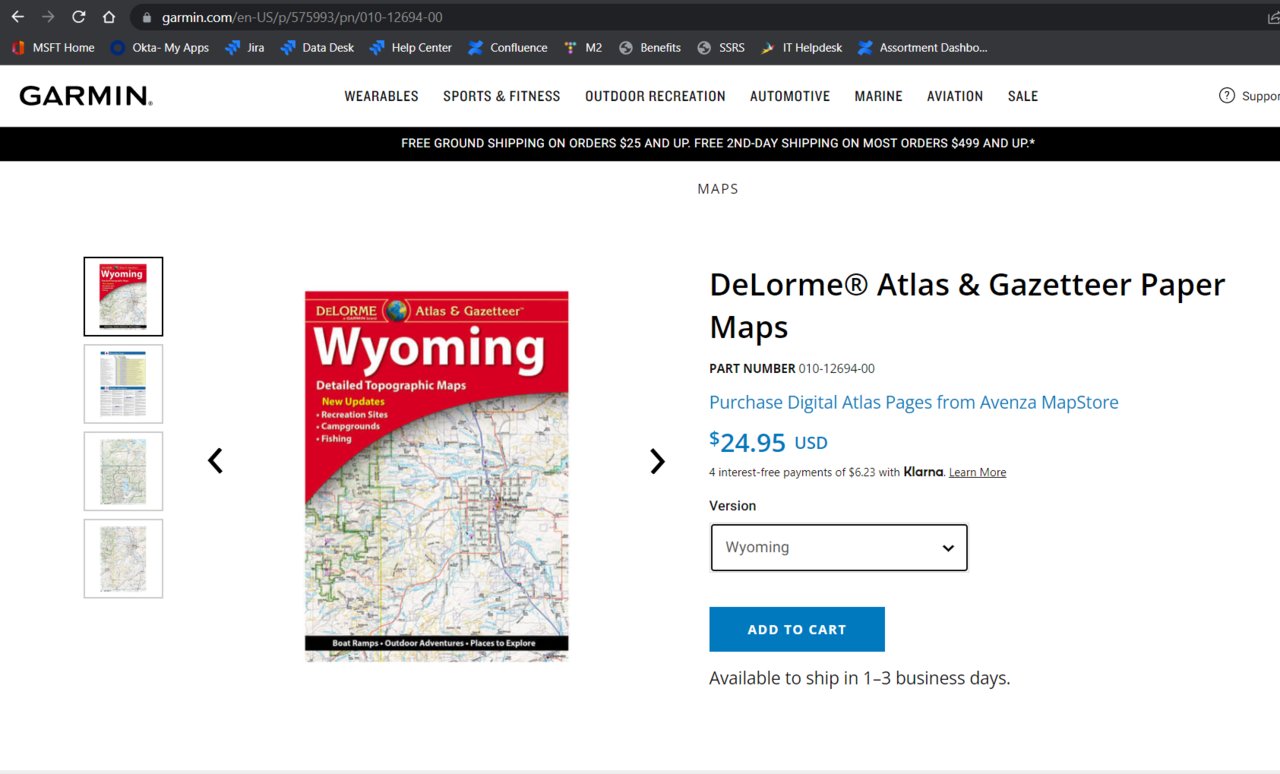
Task: Click the Support question mark icon
Action: (x=1227, y=96)
